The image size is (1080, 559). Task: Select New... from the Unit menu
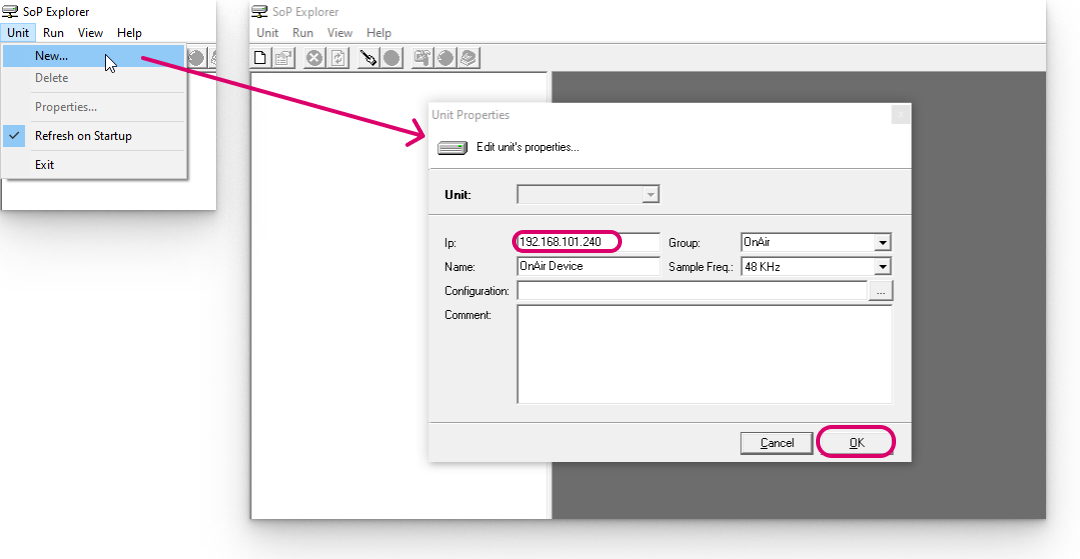pos(51,56)
